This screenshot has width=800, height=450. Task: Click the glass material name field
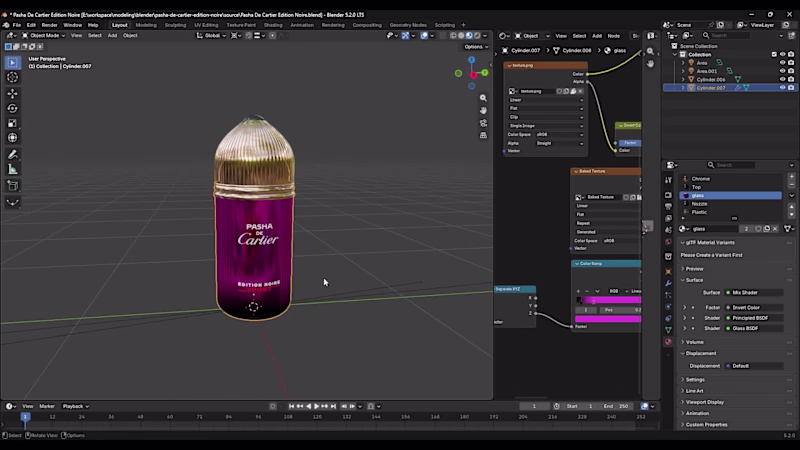[713, 229]
